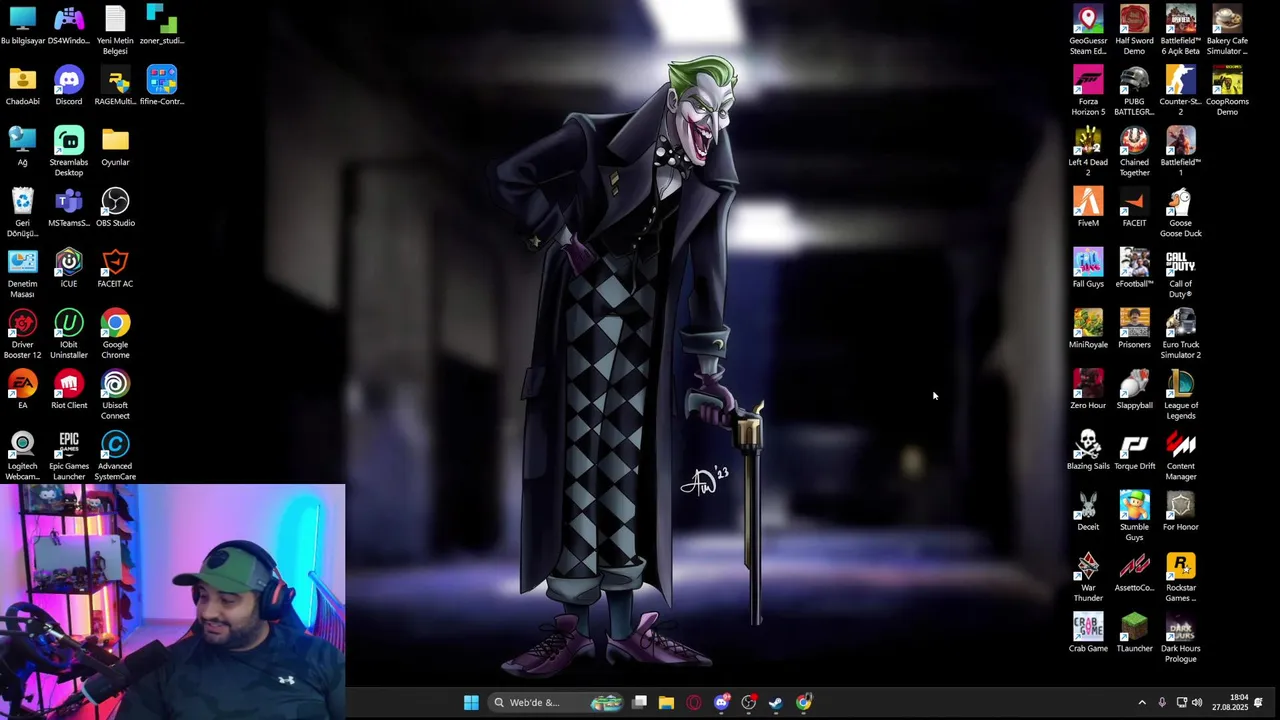
Task: Select Bu bilgisayar desktop icon
Action: [x=22, y=25]
